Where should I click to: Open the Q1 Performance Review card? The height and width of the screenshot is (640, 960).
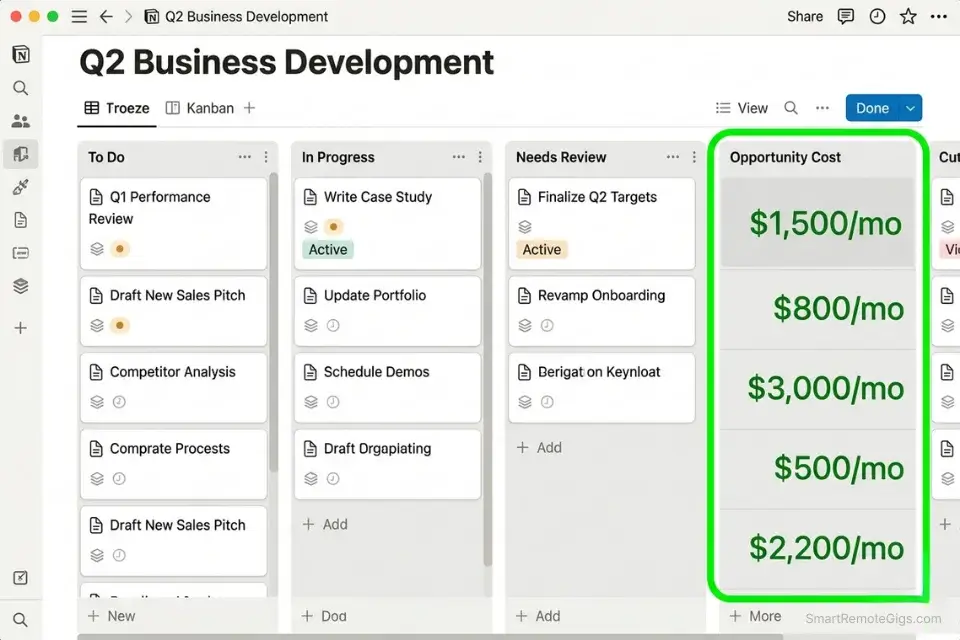coord(174,224)
